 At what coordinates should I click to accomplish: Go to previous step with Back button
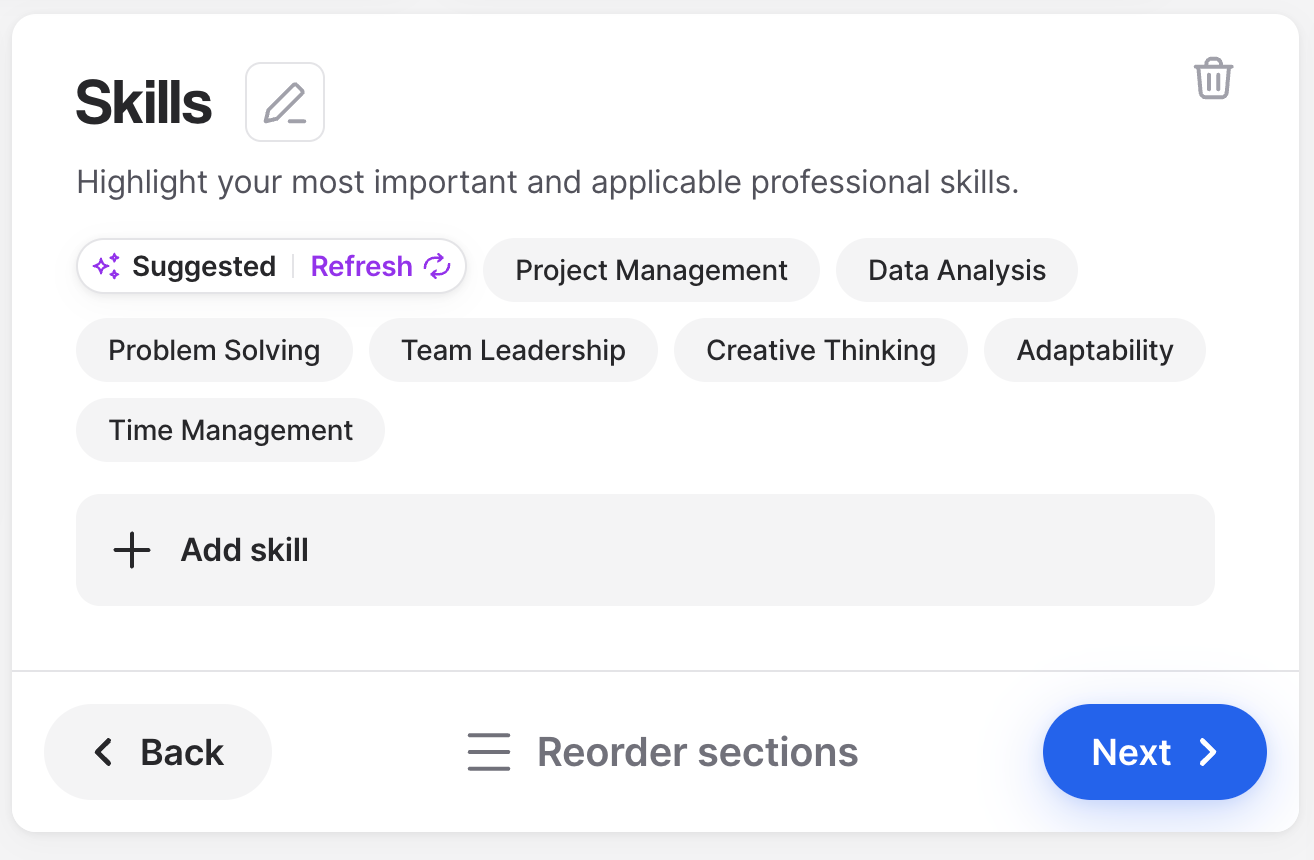point(158,752)
